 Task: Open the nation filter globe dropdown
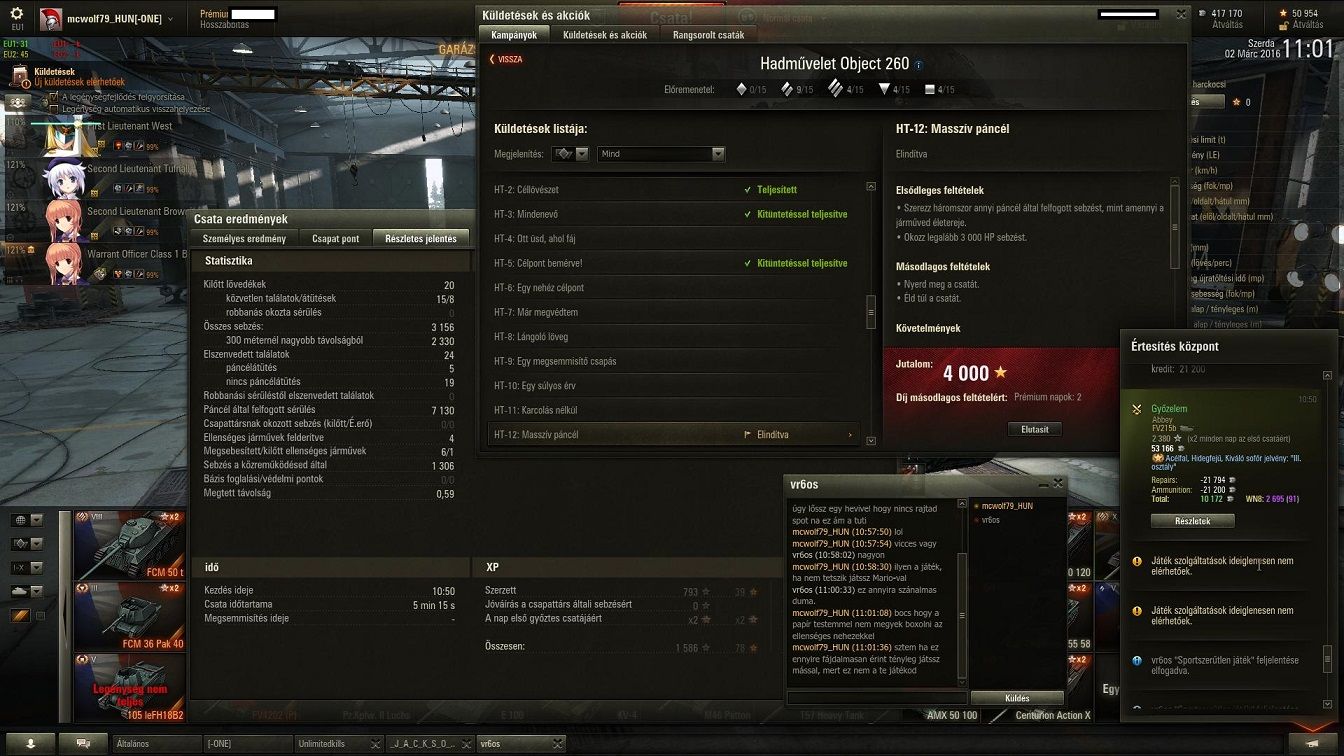click(27, 520)
